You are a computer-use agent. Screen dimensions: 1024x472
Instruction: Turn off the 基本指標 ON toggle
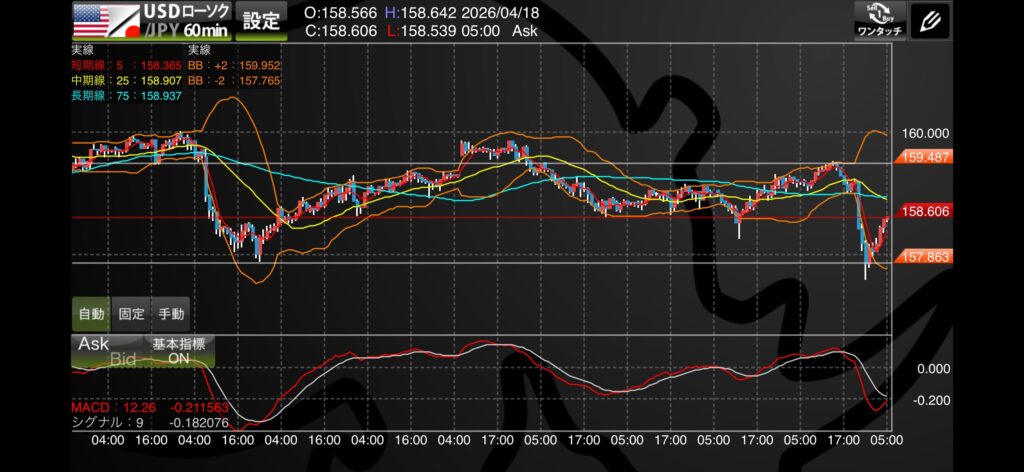tap(178, 350)
